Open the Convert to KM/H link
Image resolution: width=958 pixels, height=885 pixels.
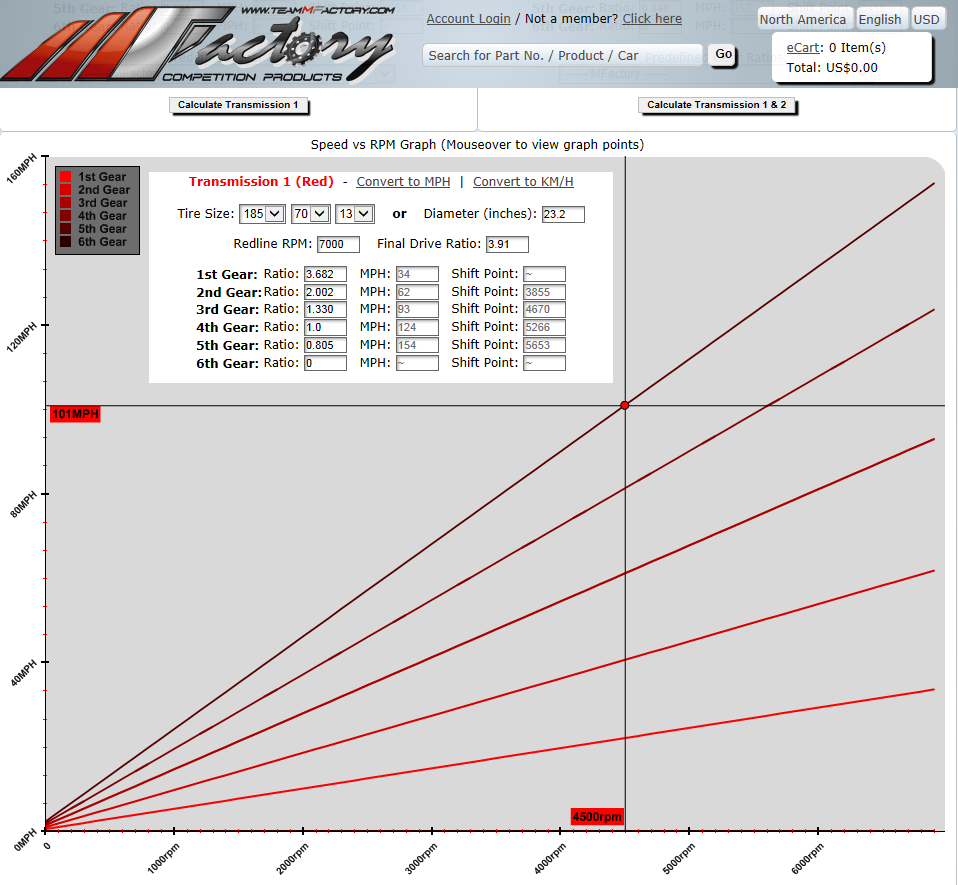(522, 181)
